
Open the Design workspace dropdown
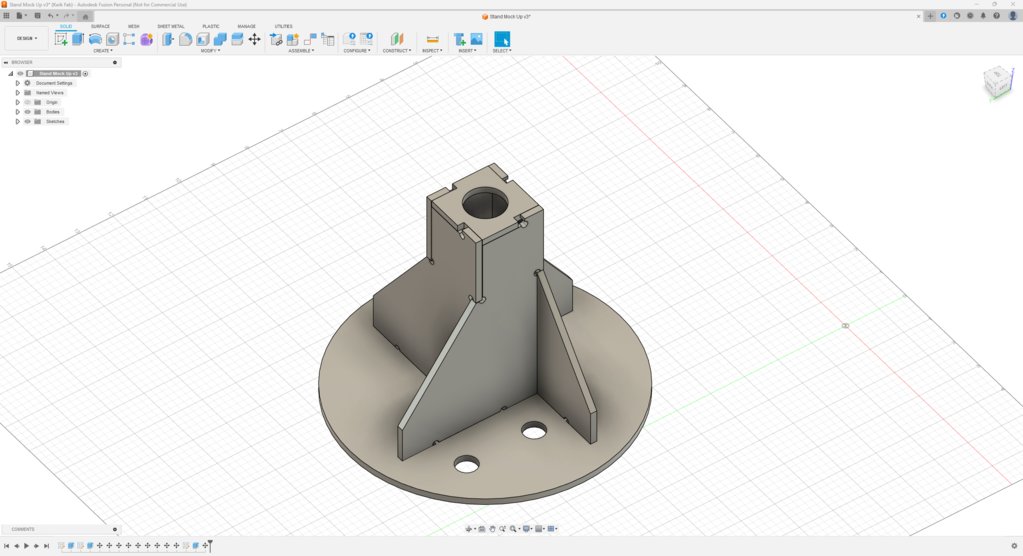tap(27, 39)
